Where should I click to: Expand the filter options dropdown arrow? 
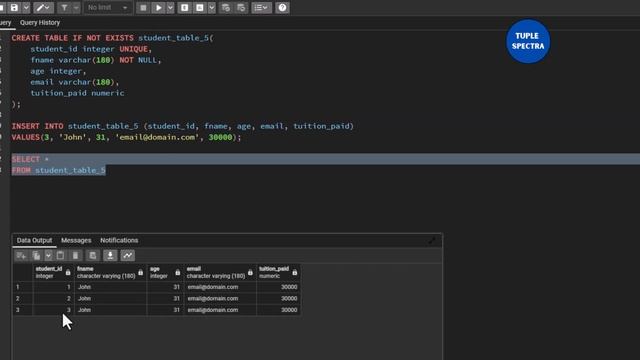click(x=76, y=7)
